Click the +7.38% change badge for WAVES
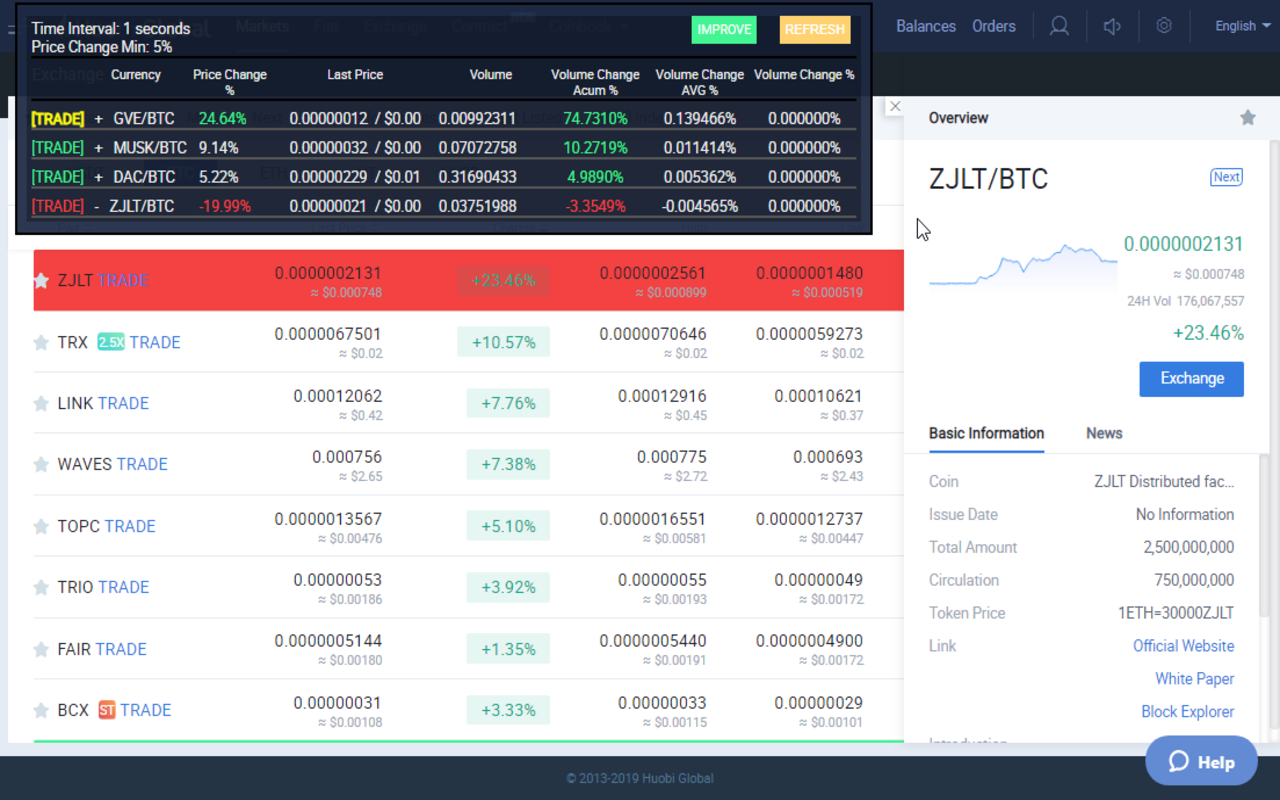Viewport: 1280px width, 800px height. click(x=508, y=465)
